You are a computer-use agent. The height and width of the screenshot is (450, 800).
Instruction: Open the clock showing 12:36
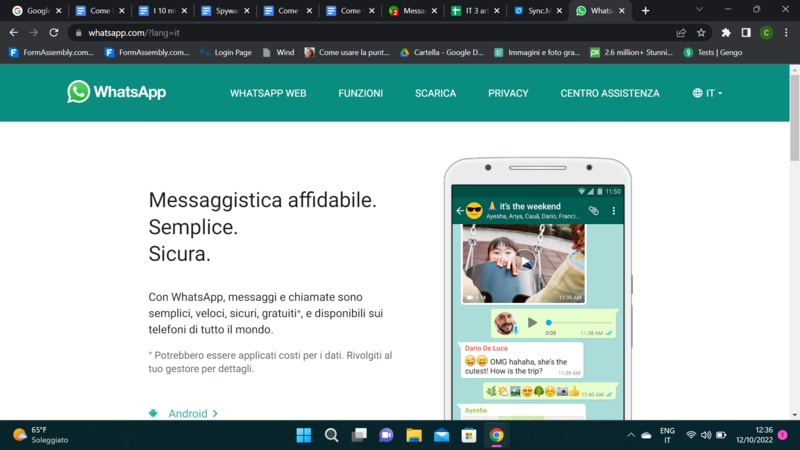[754, 435]
